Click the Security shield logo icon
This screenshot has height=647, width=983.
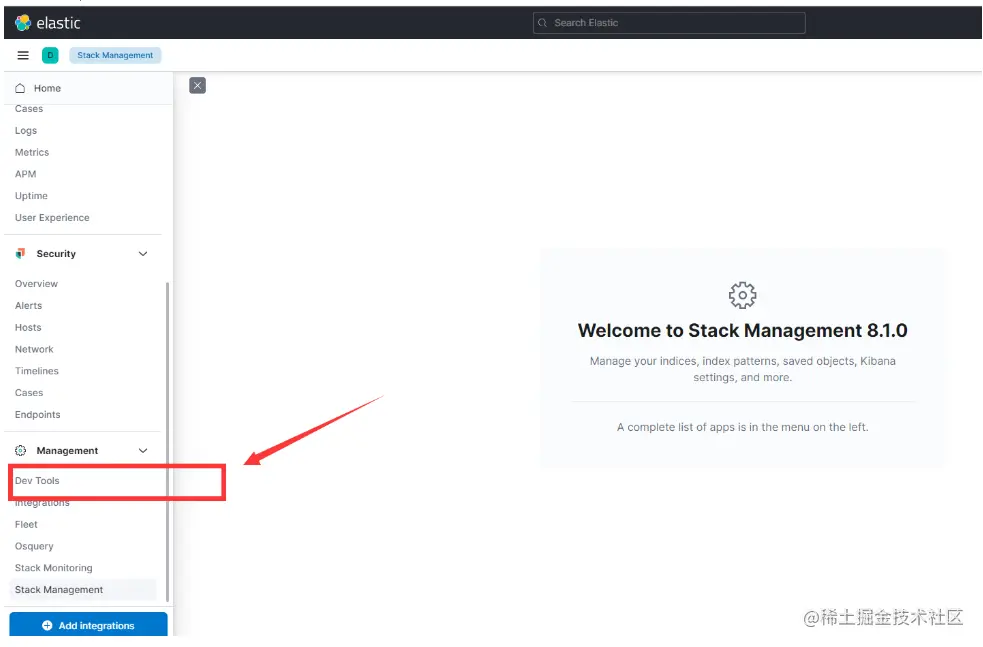21,253
